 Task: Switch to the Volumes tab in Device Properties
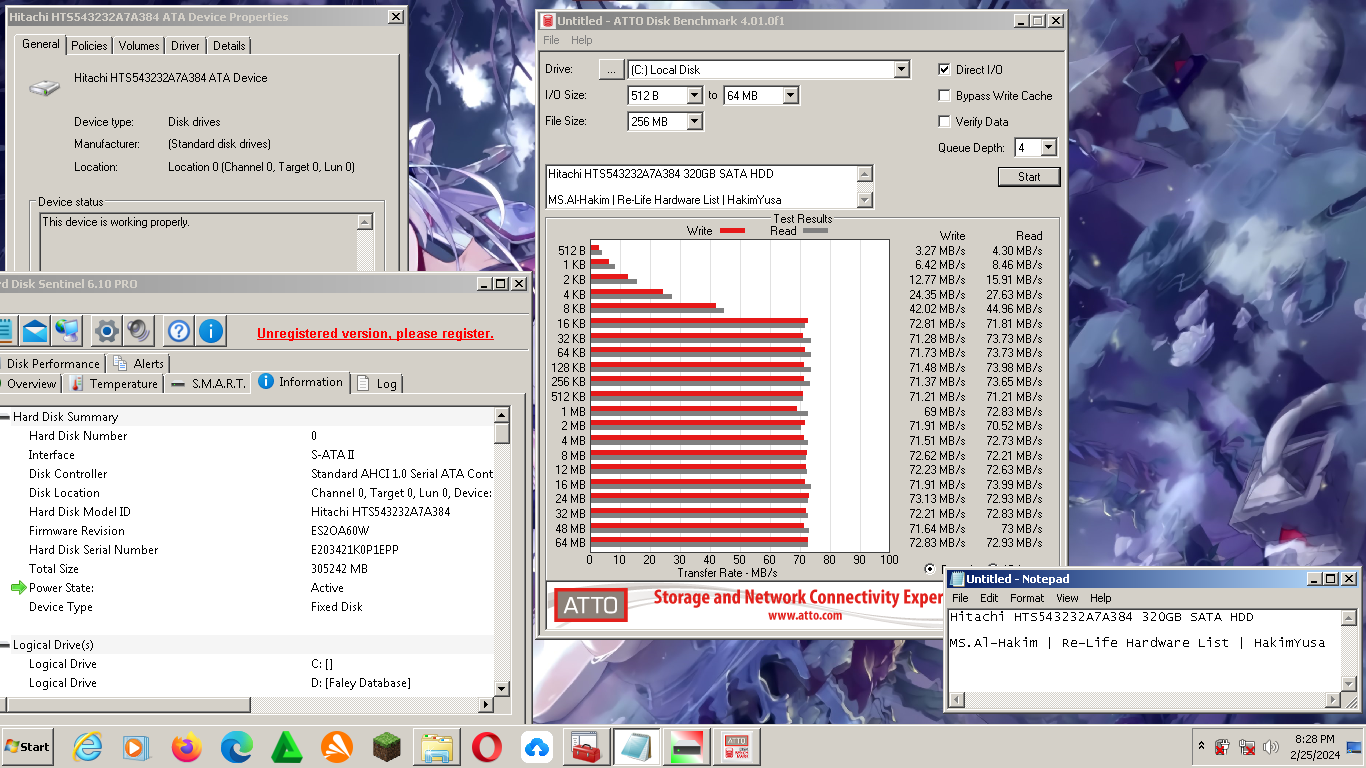click(139, 45)
